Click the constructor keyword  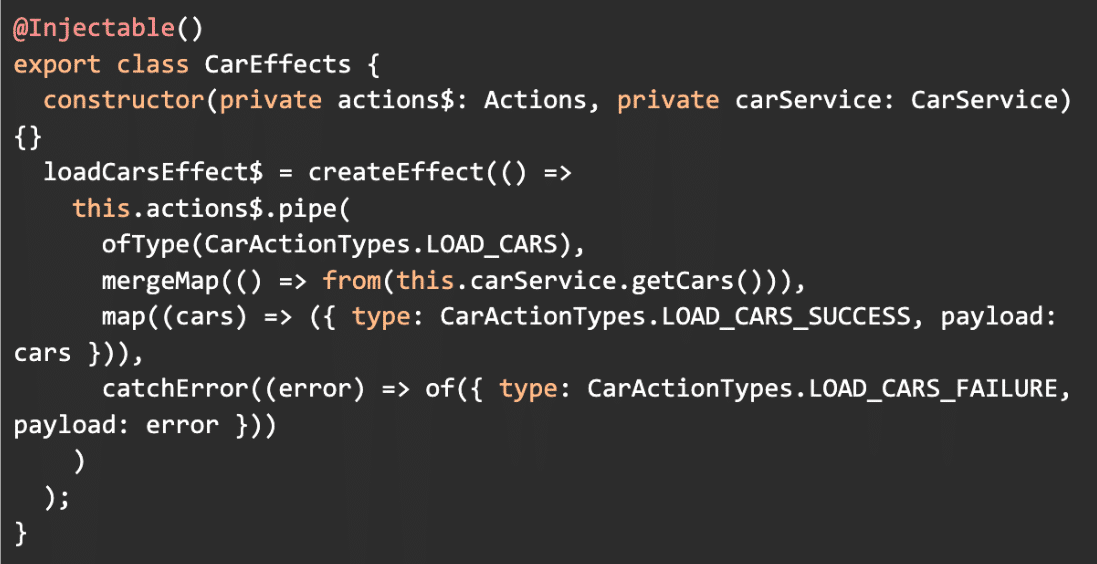point(124,100)
